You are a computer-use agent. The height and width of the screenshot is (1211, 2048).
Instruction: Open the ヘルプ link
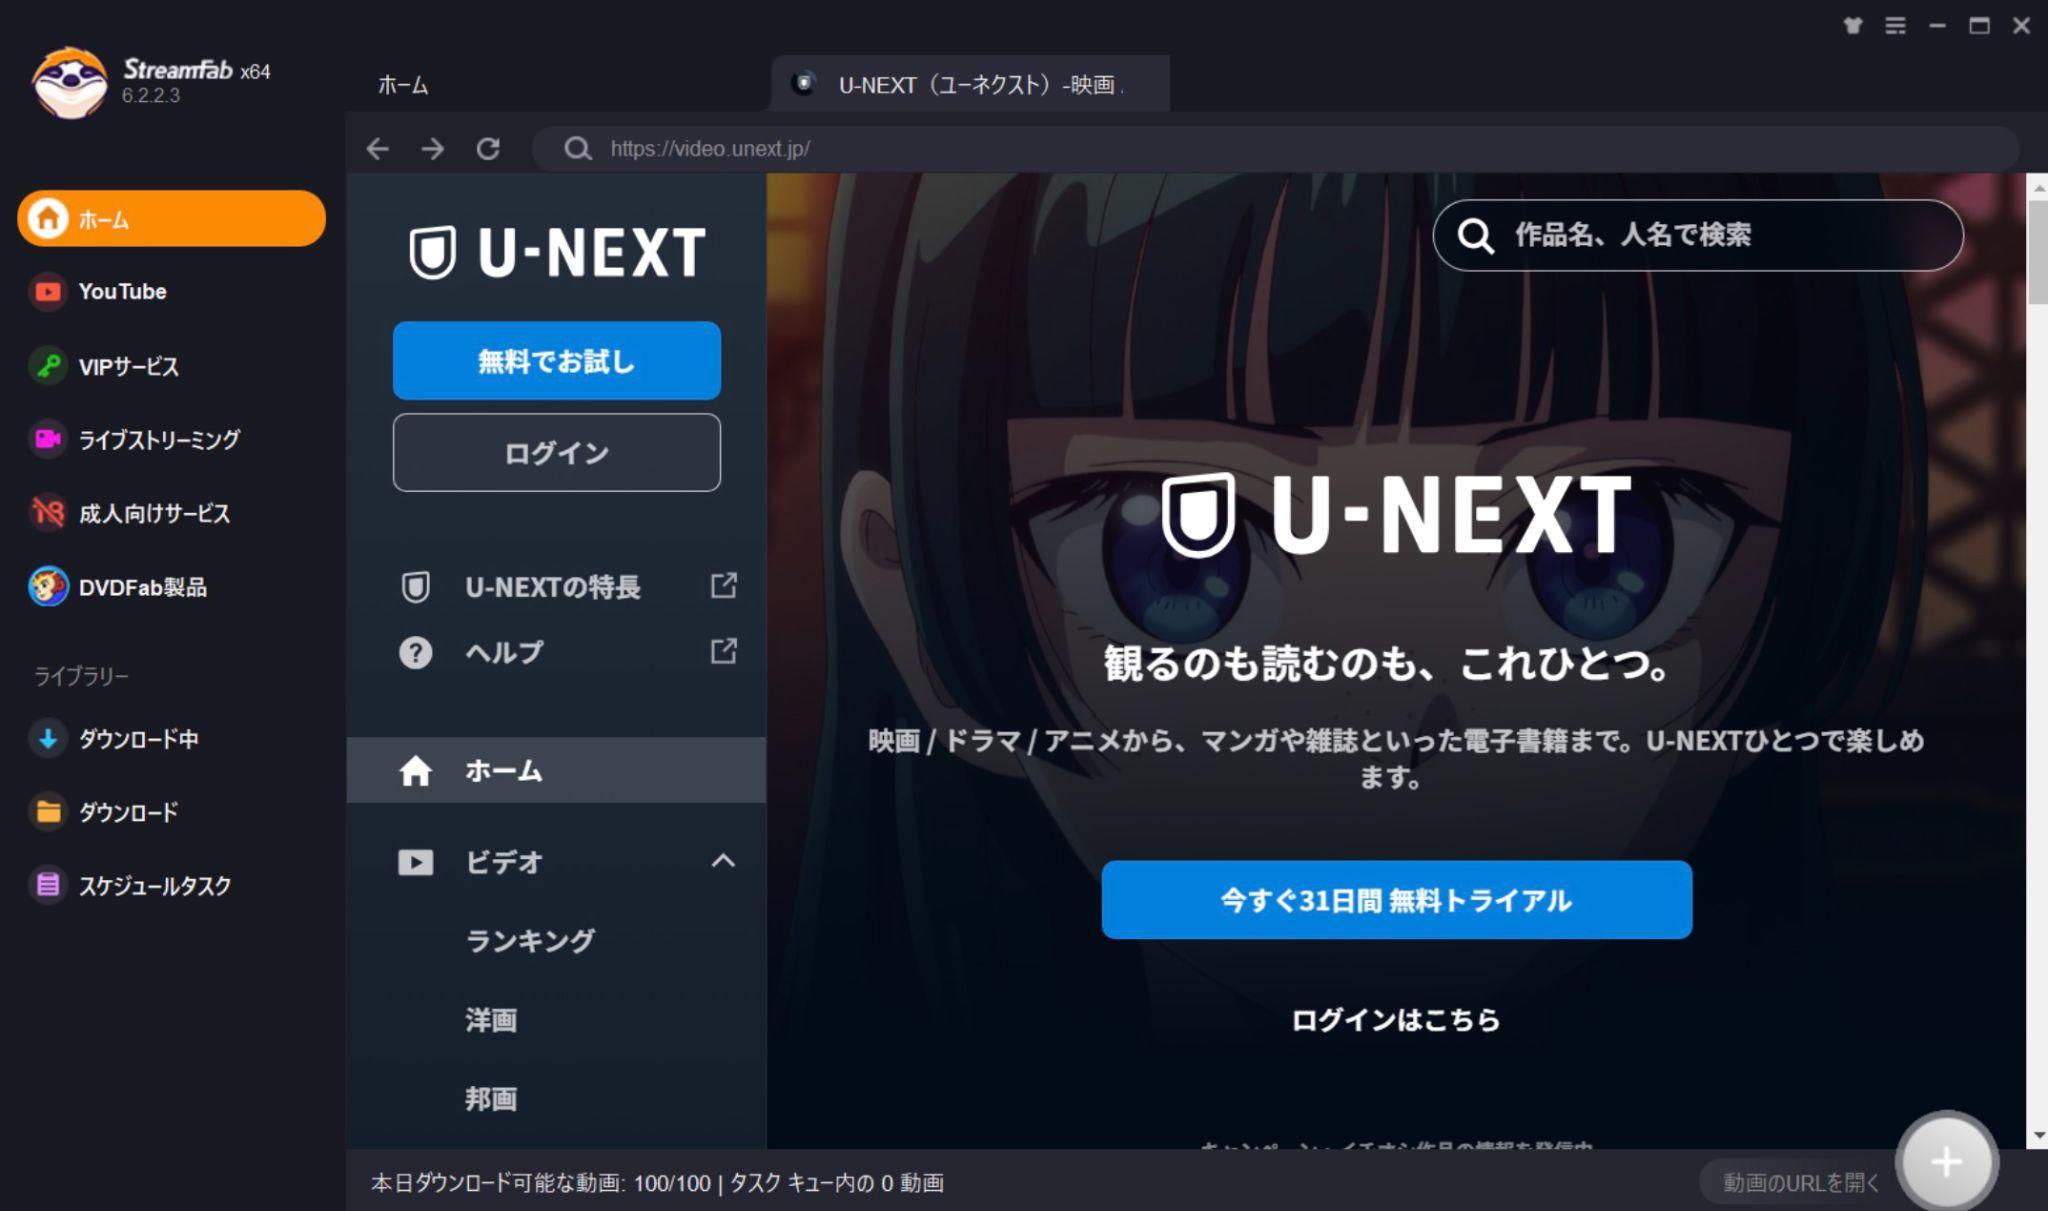pos(504,652)
